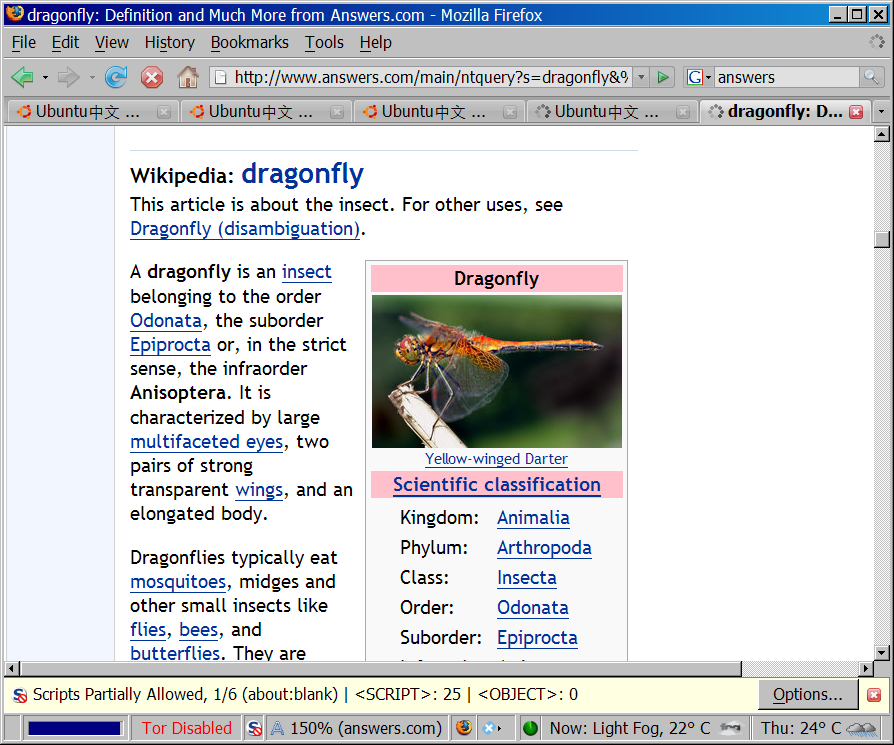Viewport: 894px width, 745px height.
Task: Switch to the Ubuntu tab showing a loading spinner
Action: pos(611,112)
